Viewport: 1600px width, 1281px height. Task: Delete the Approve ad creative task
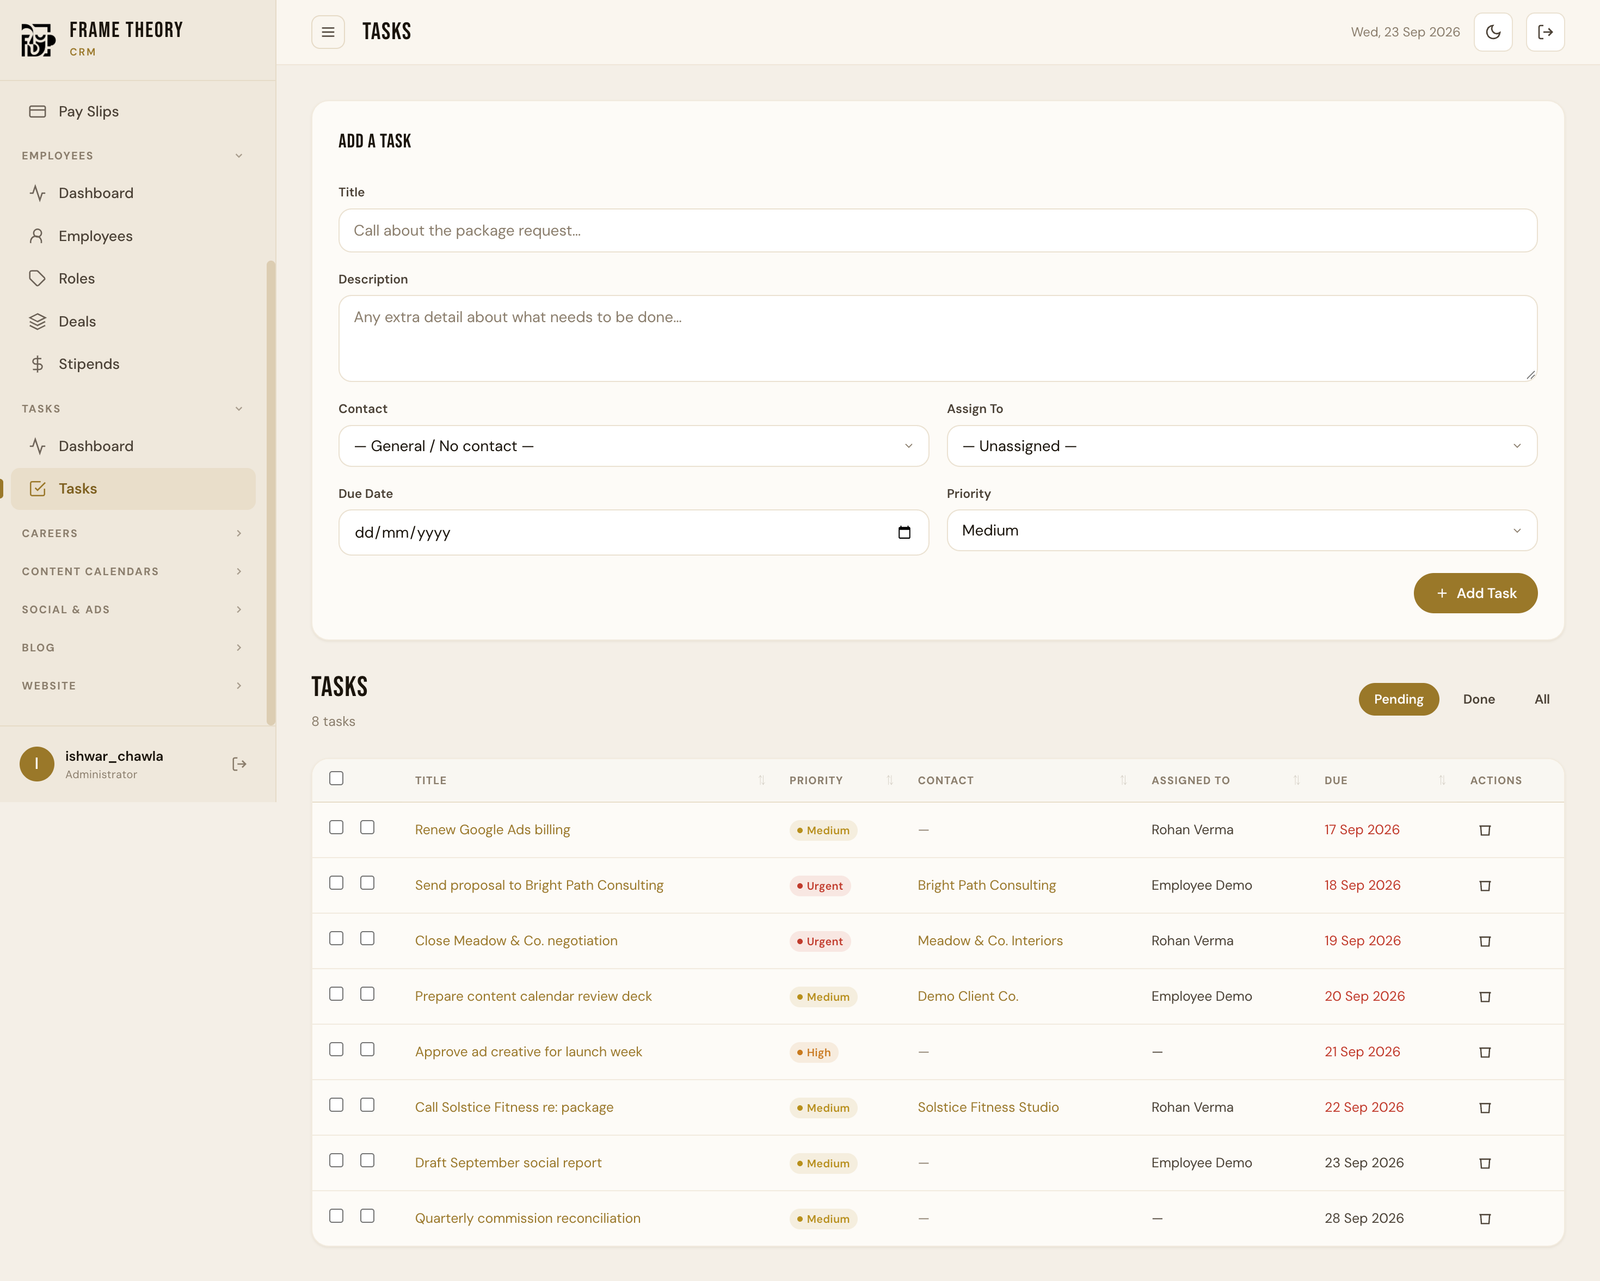click(1485, 1052)
